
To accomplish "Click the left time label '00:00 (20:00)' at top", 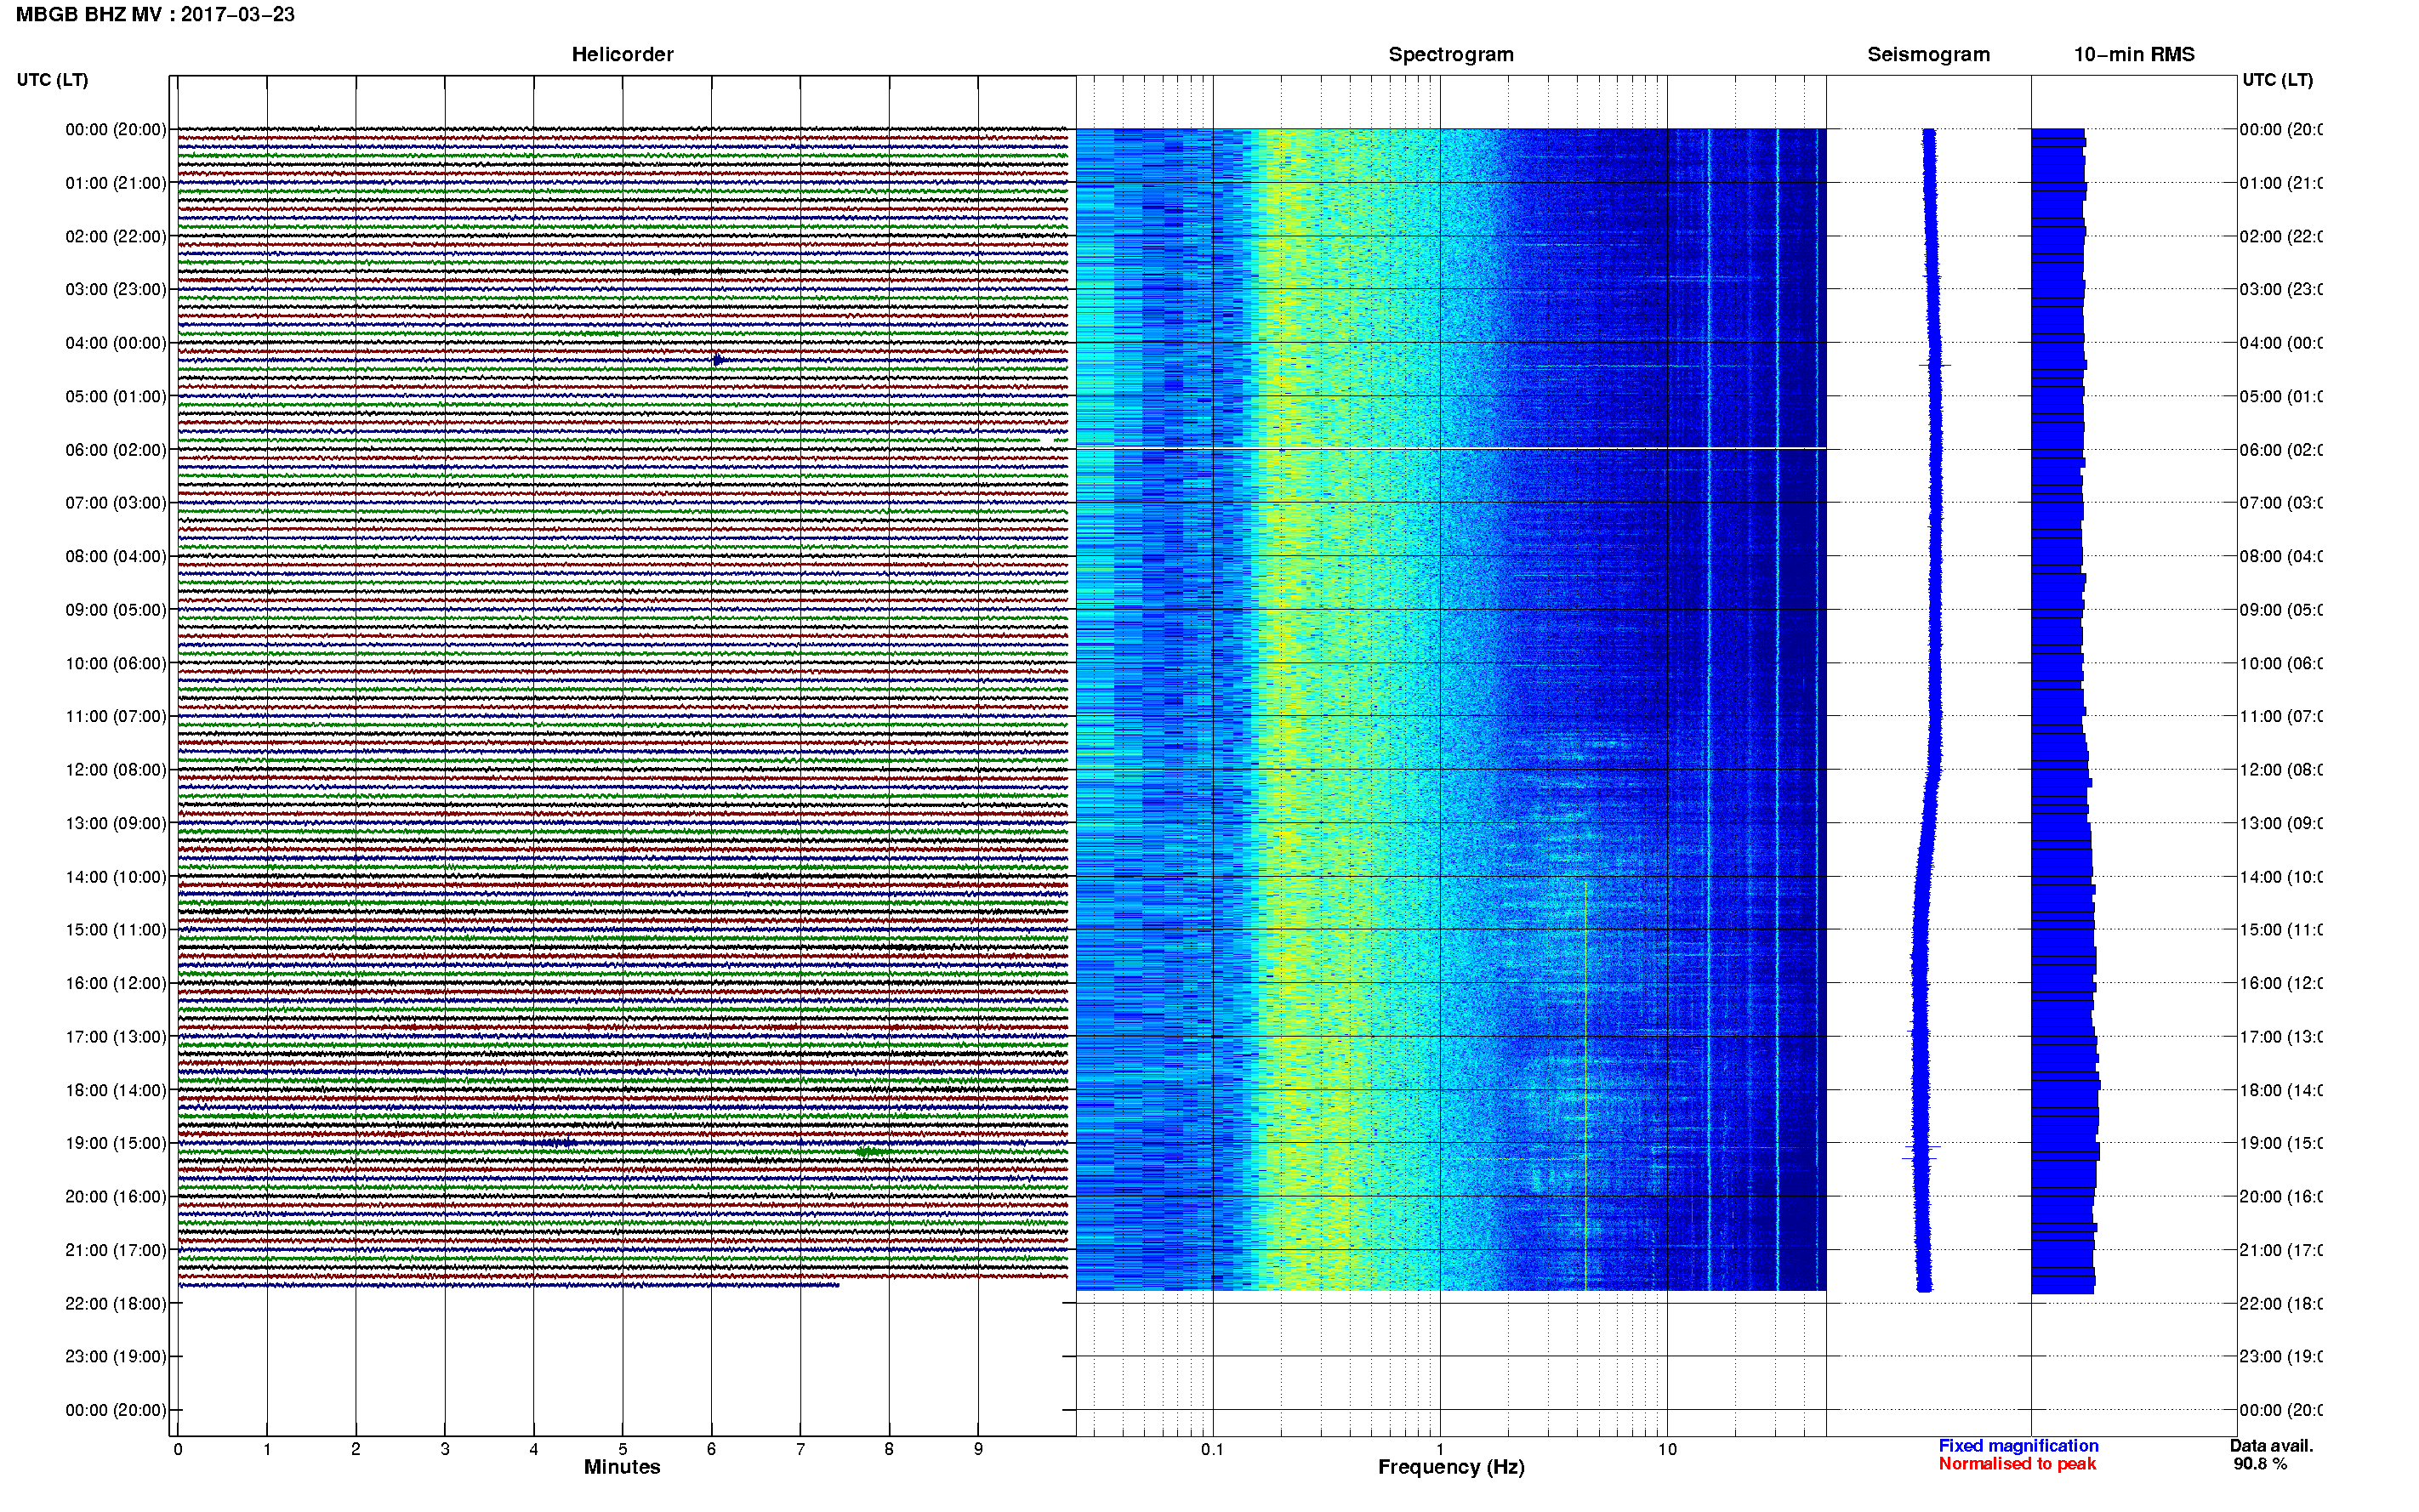I will [116, 130].
